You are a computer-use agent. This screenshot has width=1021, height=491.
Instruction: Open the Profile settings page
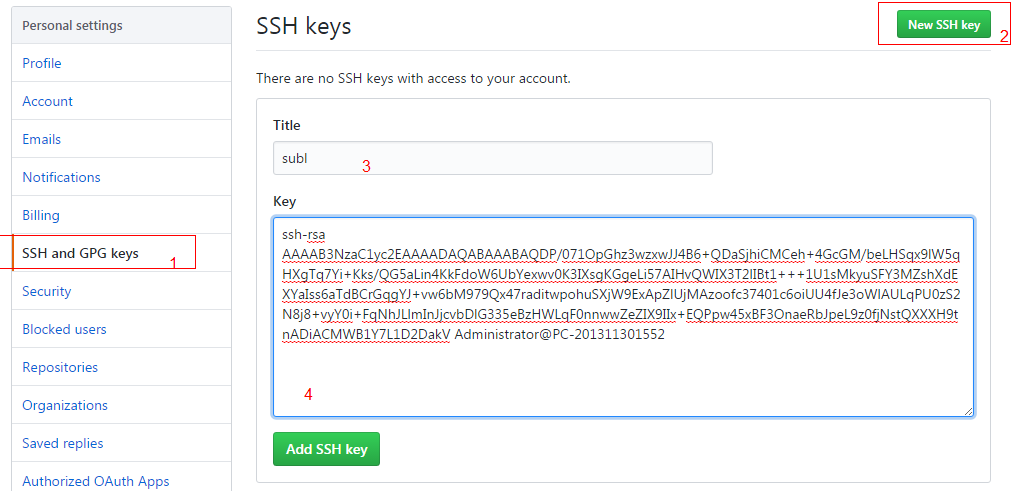coord(42,63)
